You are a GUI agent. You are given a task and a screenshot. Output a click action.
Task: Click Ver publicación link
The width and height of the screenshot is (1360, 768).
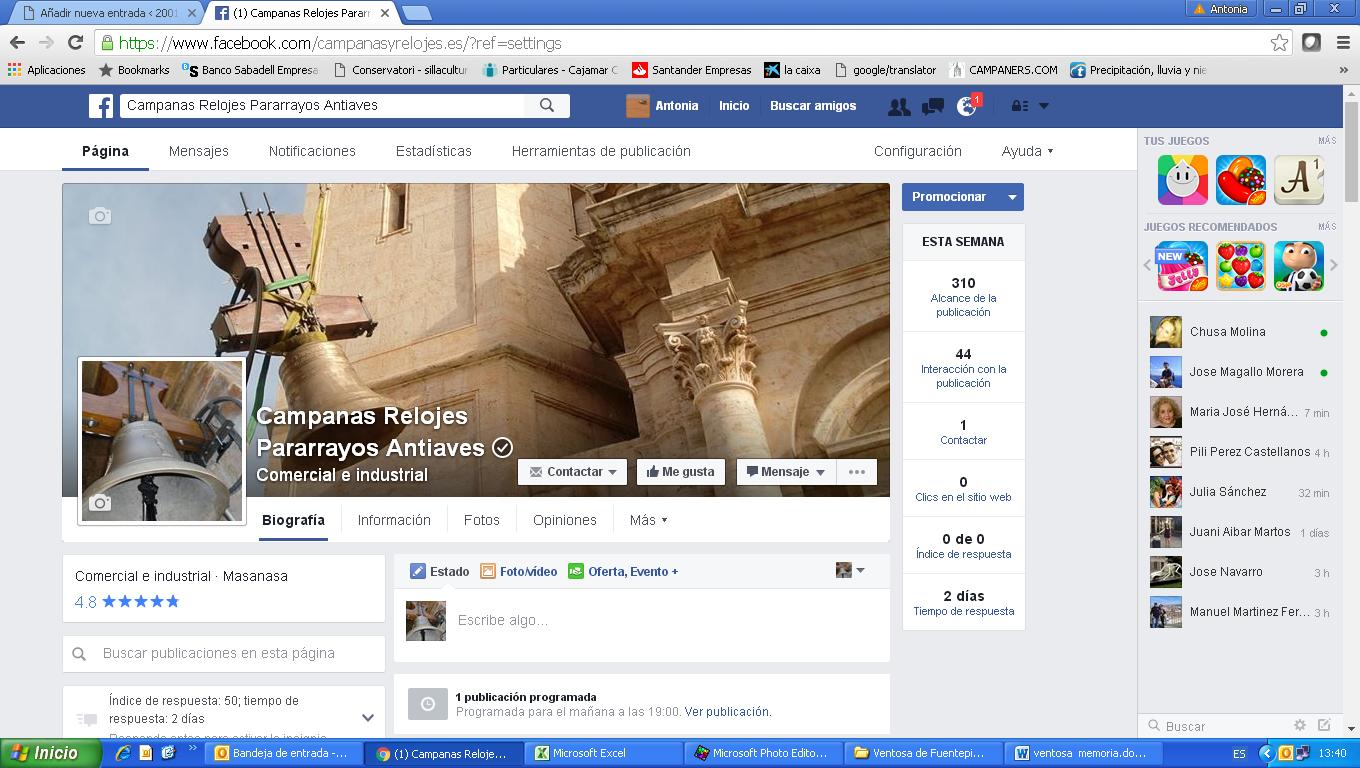click(728, 712)
